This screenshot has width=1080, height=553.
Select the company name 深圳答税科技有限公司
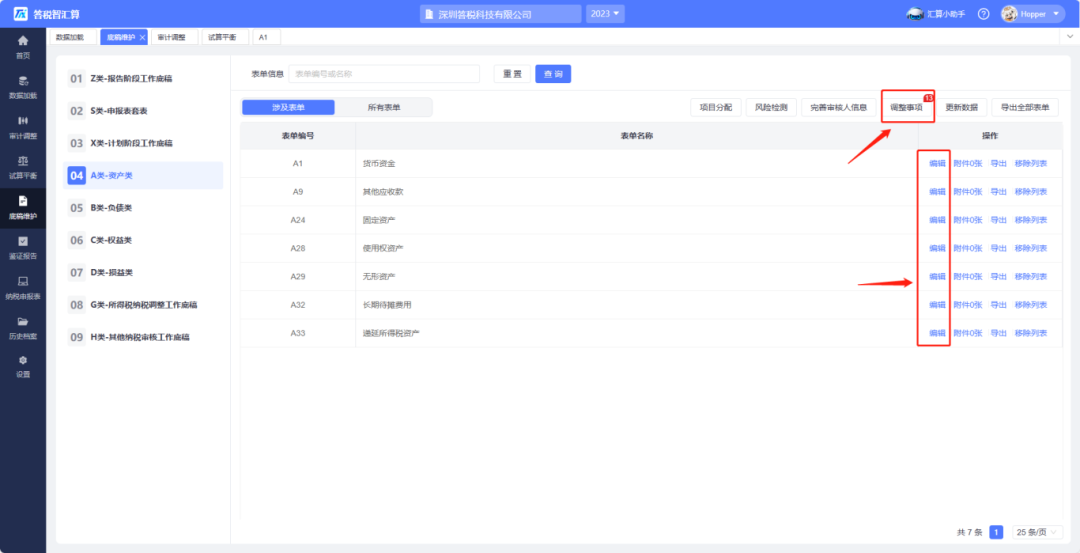(x=501, y=14)
